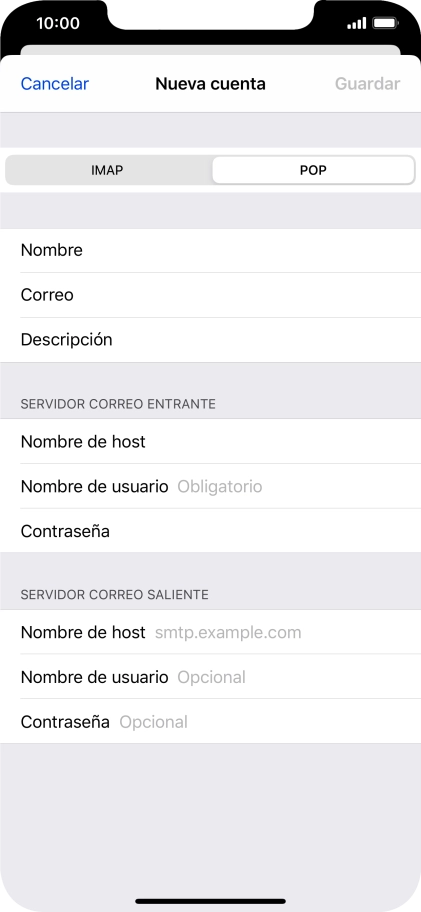Select the Descripción field
Image resolution: width=421 pixels, height=912 pixels.
pos(210,340)
